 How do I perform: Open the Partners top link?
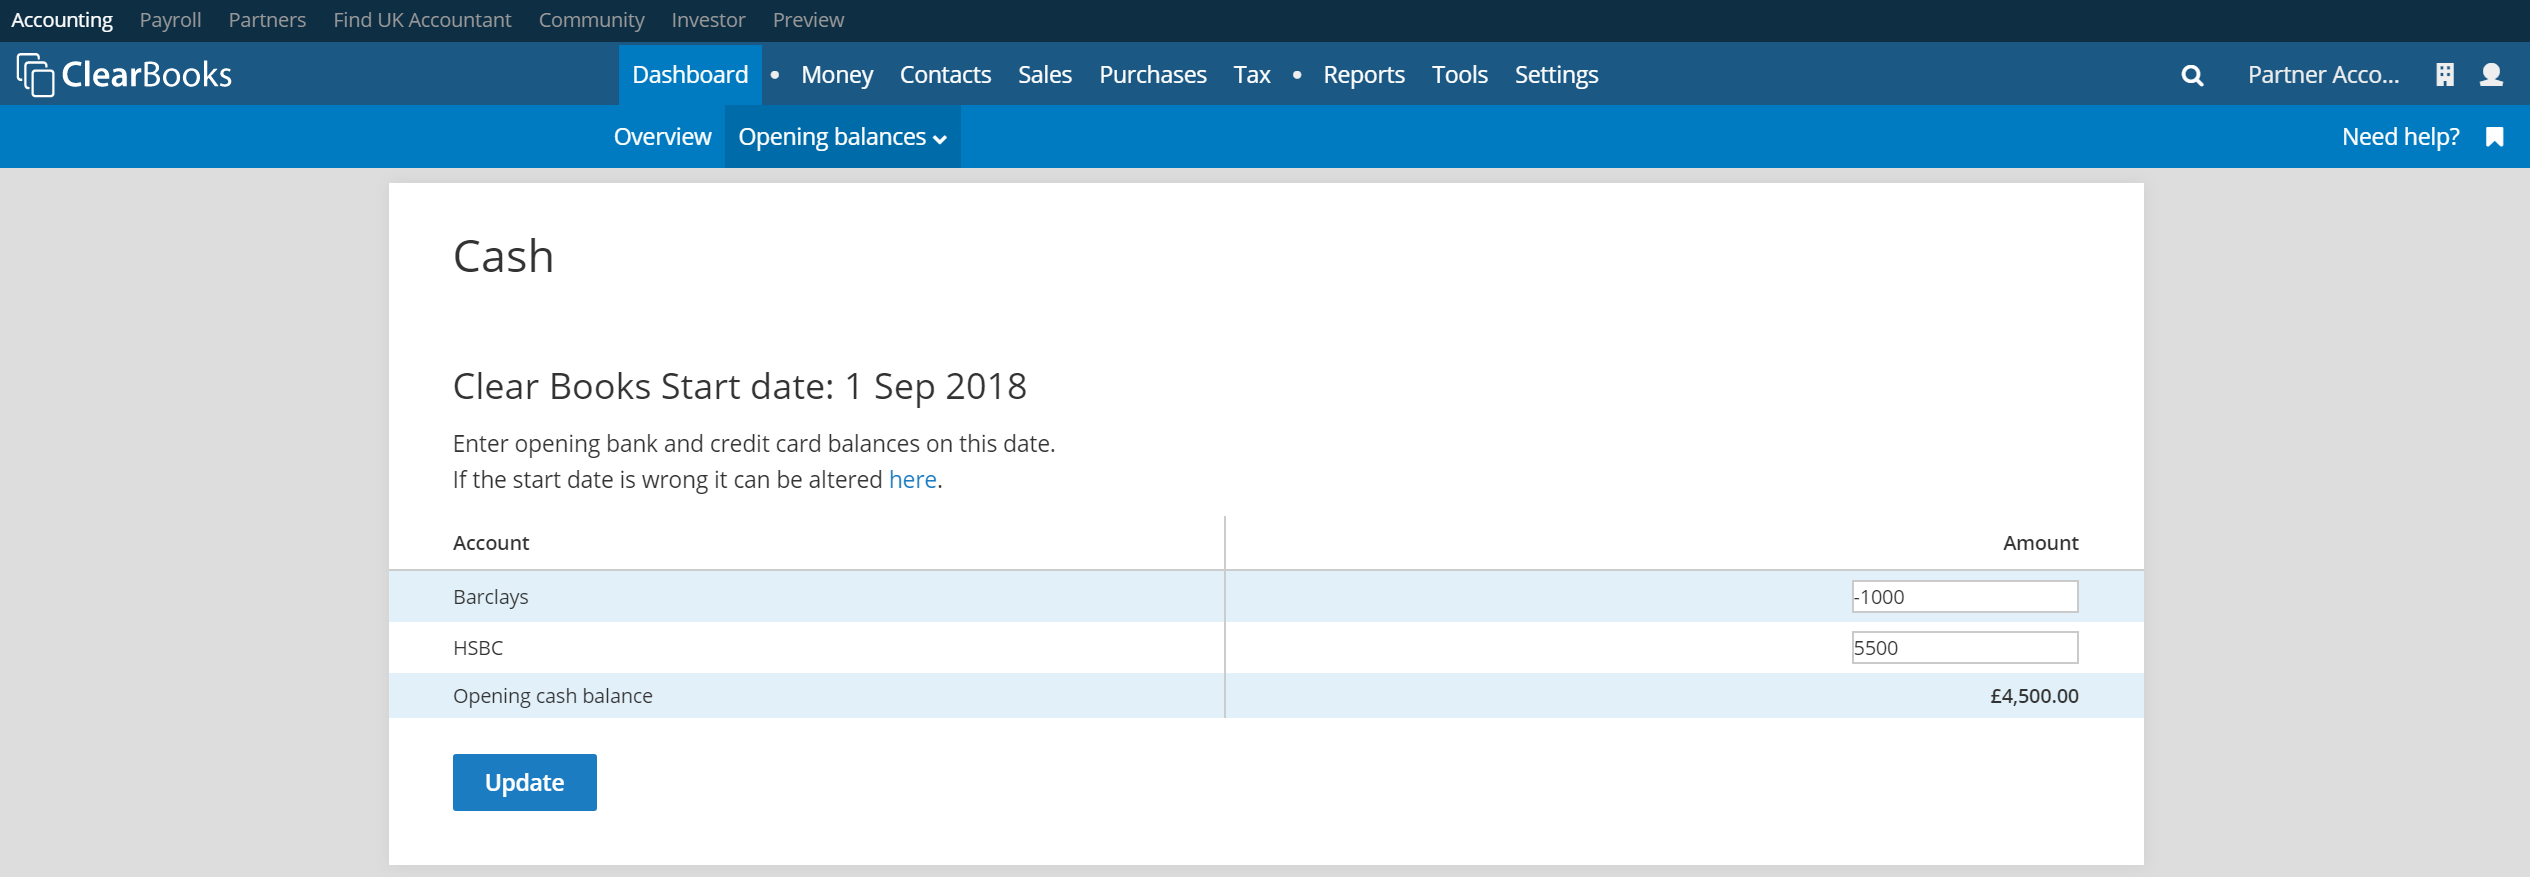pyautogui.click(x=267, y=20)
